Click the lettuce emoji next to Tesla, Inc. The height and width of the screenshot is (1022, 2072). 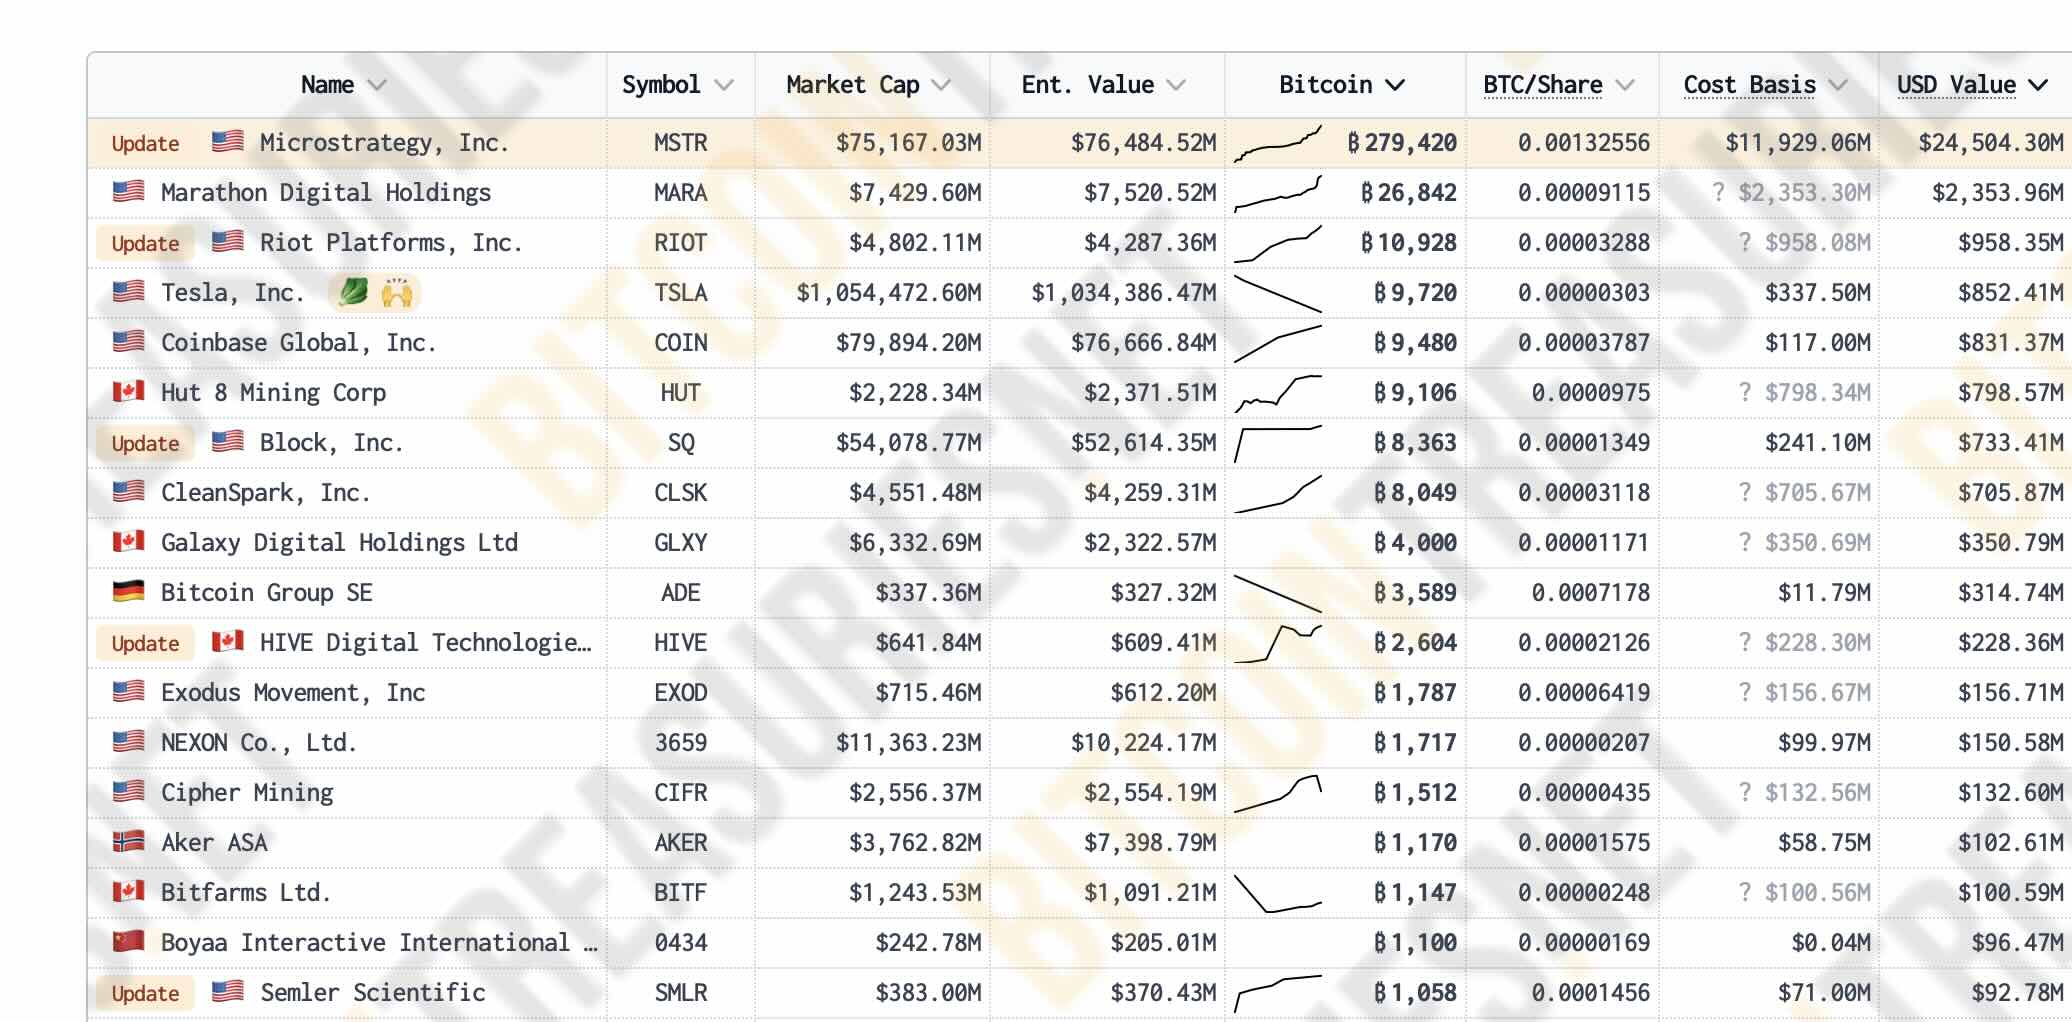[353, 292]
